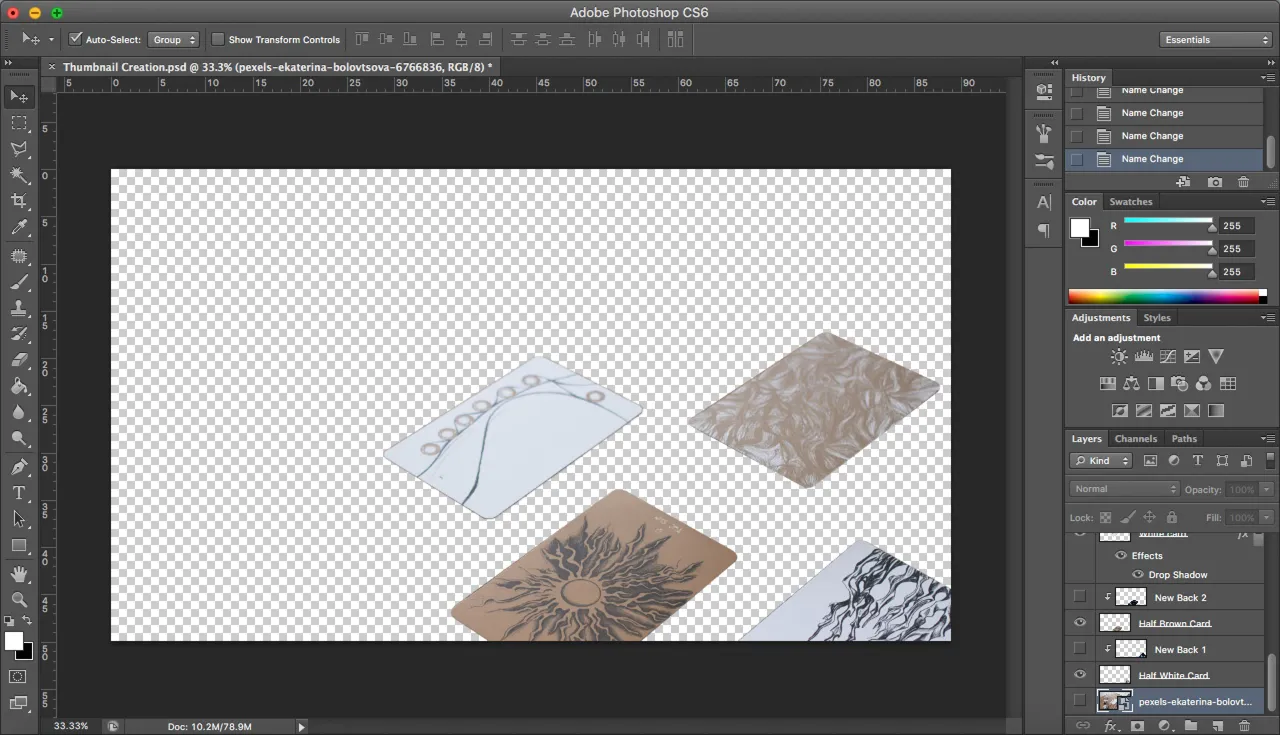Show the New Back 2 layer
1280x735 pixels.
click(x=1079, y=597)
